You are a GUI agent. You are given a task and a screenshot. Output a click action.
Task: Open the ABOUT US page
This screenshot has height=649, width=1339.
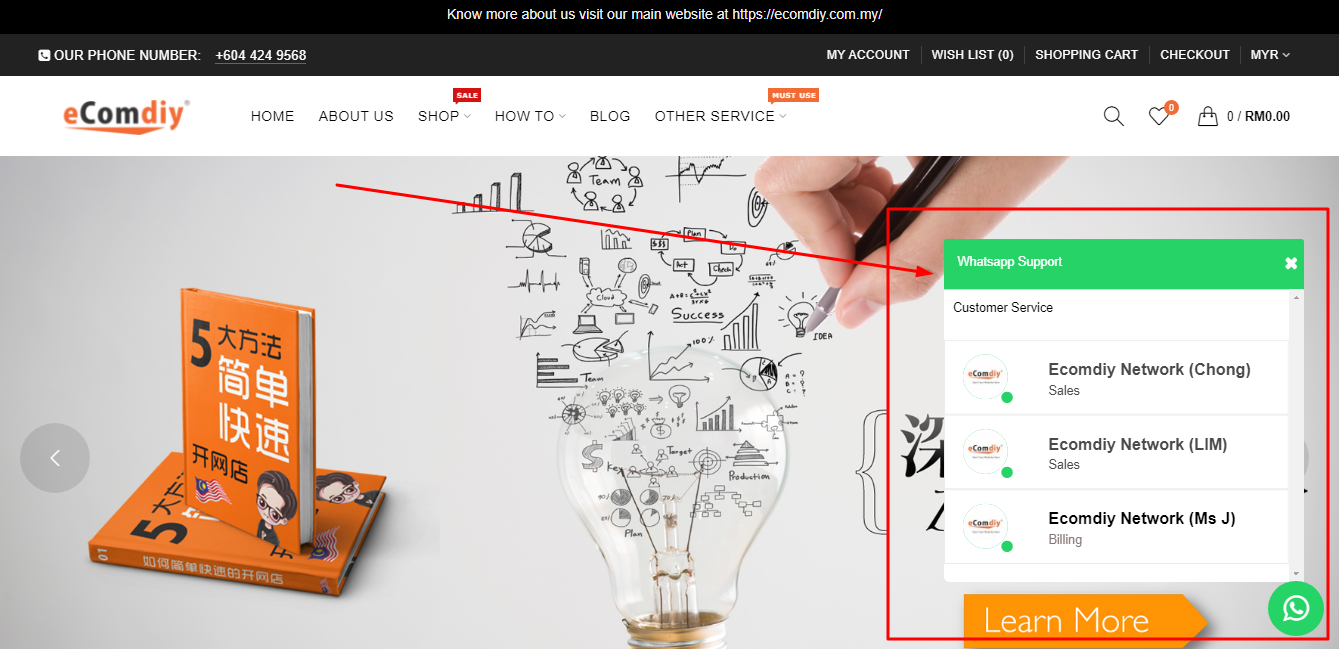point(356,116)
